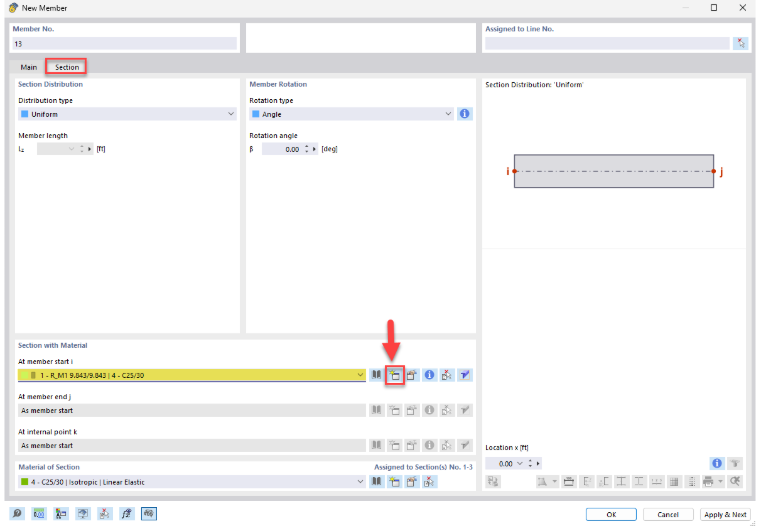
Task: Open section library for member start i
Action: pyautogui.click(x=377, y=375)
